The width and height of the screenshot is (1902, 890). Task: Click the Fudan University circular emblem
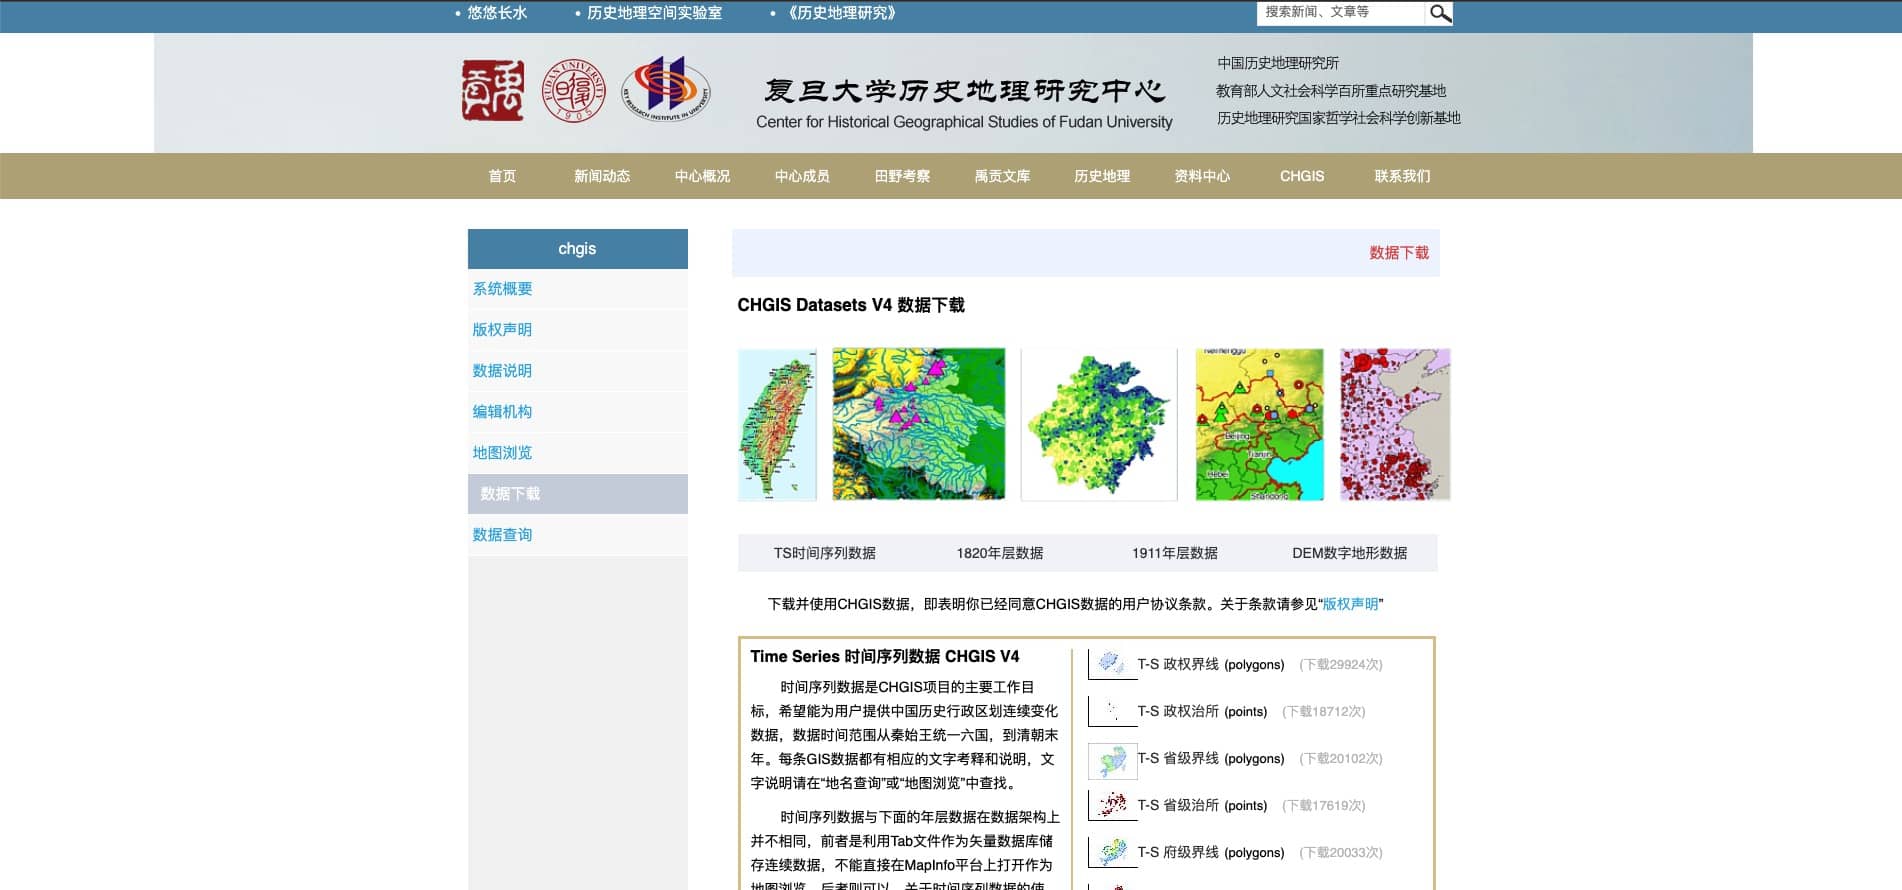click(x=574, y=90)
